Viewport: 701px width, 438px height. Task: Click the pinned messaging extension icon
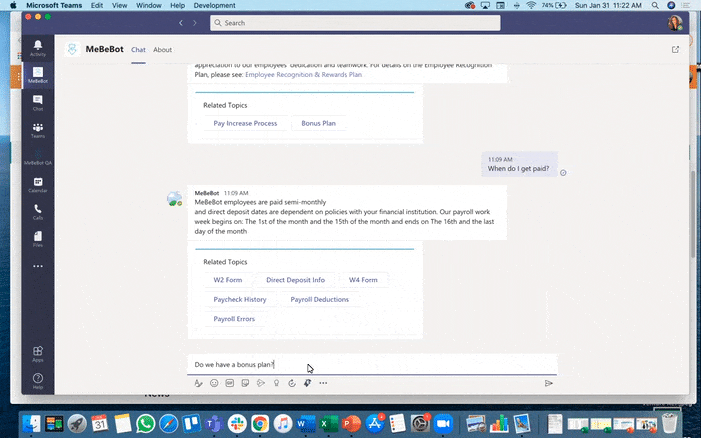[x=308, y=383]
